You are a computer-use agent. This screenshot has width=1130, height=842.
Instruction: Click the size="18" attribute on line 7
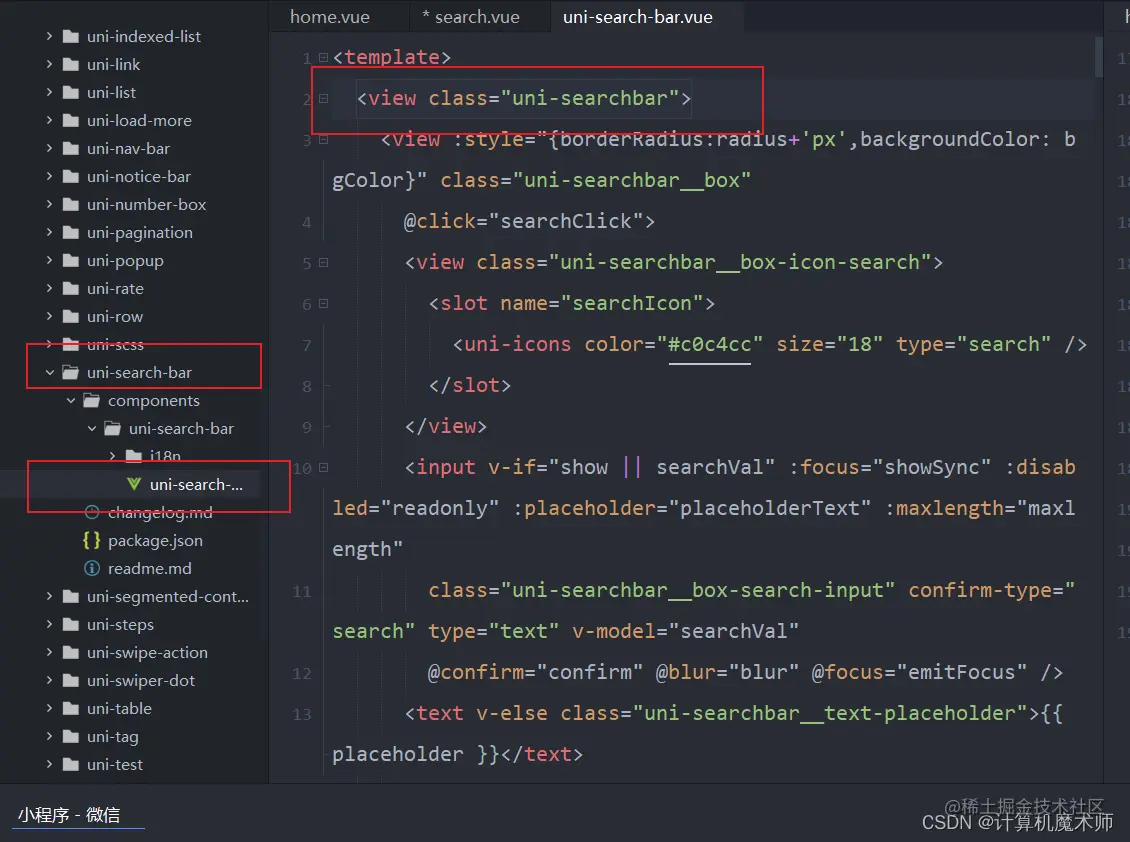(829, 345)
